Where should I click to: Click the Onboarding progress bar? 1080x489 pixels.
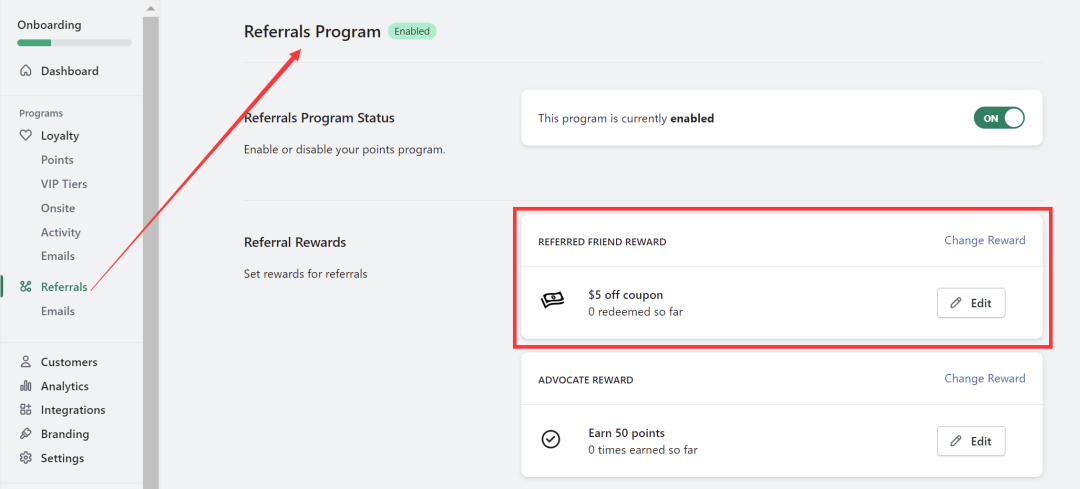point(74,43)
